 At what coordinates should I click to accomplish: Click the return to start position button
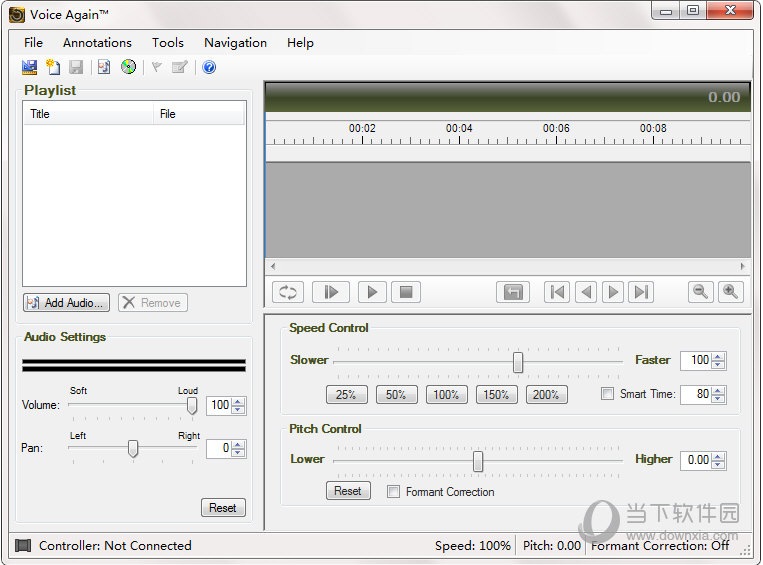[x=513, y=292]
